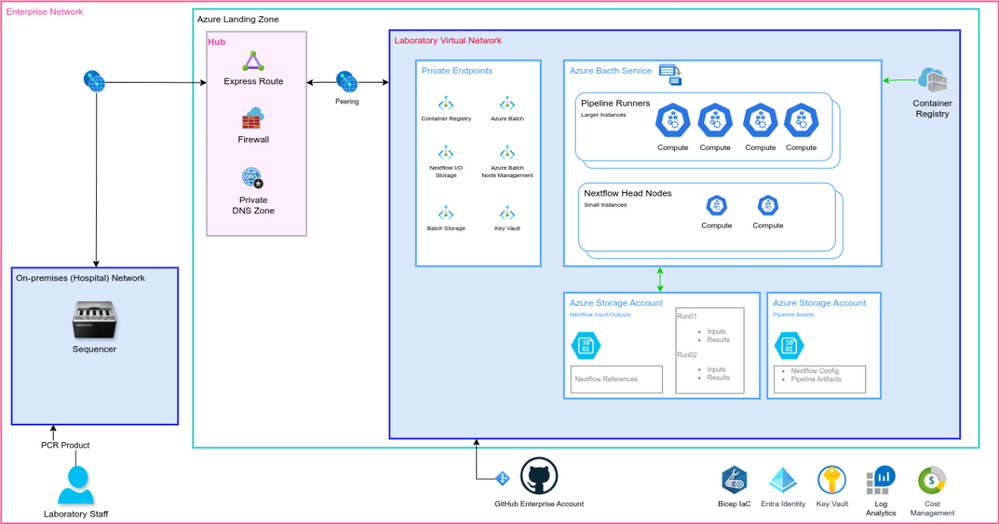Click the Express Route triangle icon

point(253,61)
